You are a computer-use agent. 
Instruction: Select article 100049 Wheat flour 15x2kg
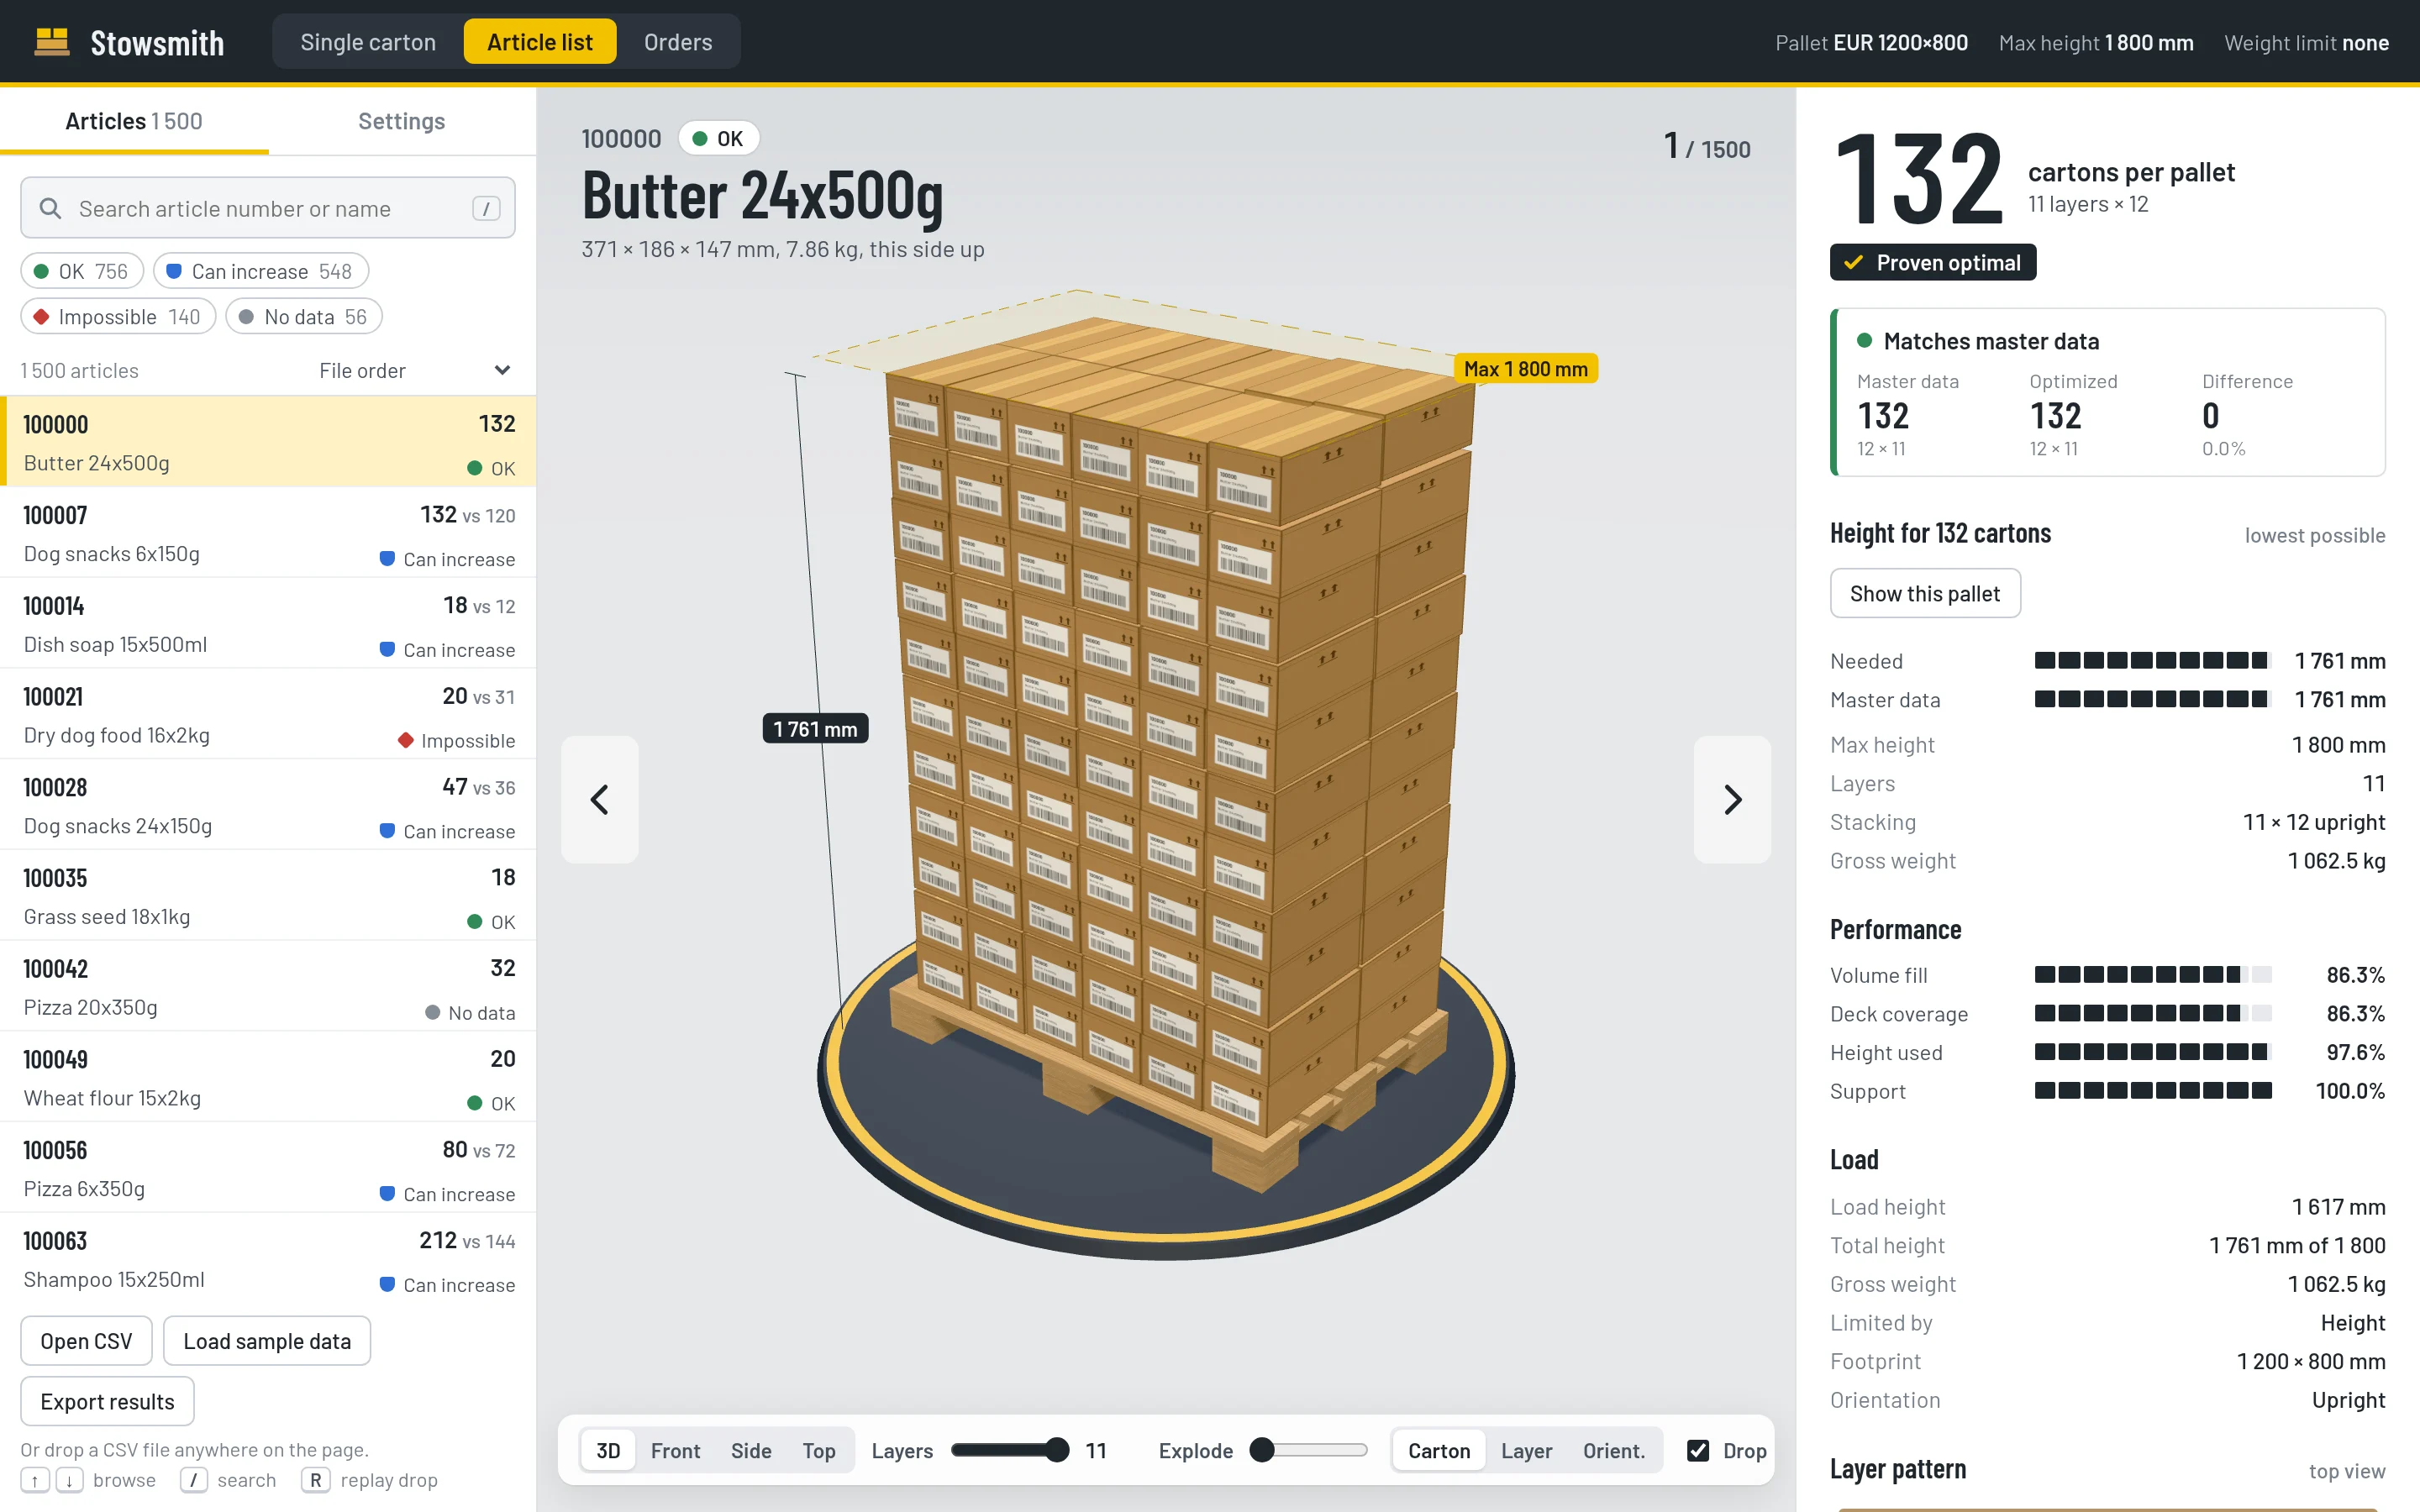tap(268, 1077)
